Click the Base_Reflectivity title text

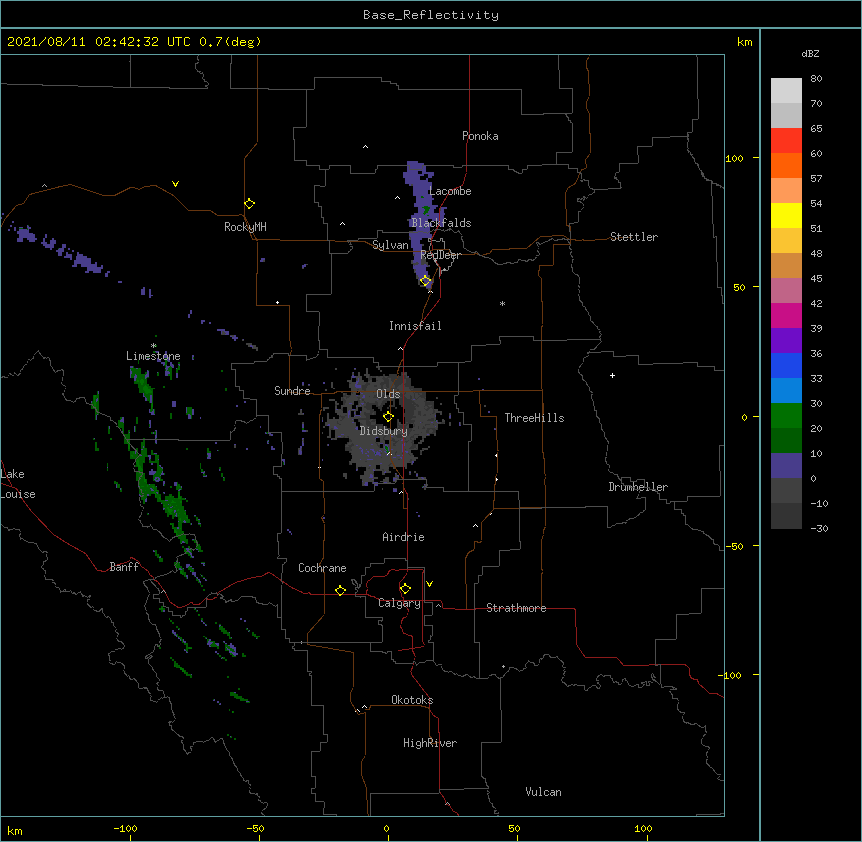431,15
